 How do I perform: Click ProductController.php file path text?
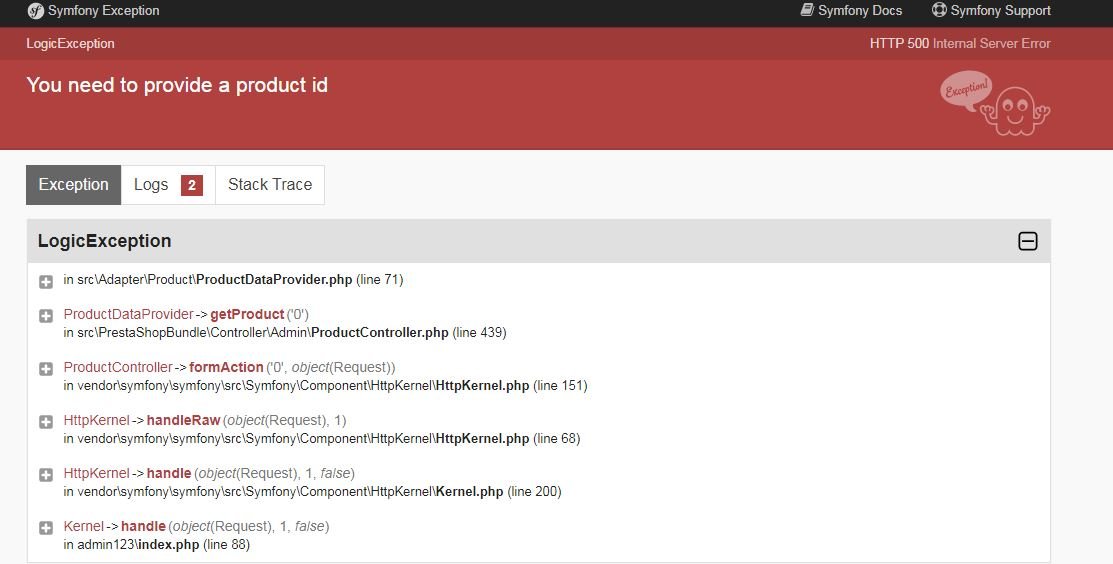379,332
